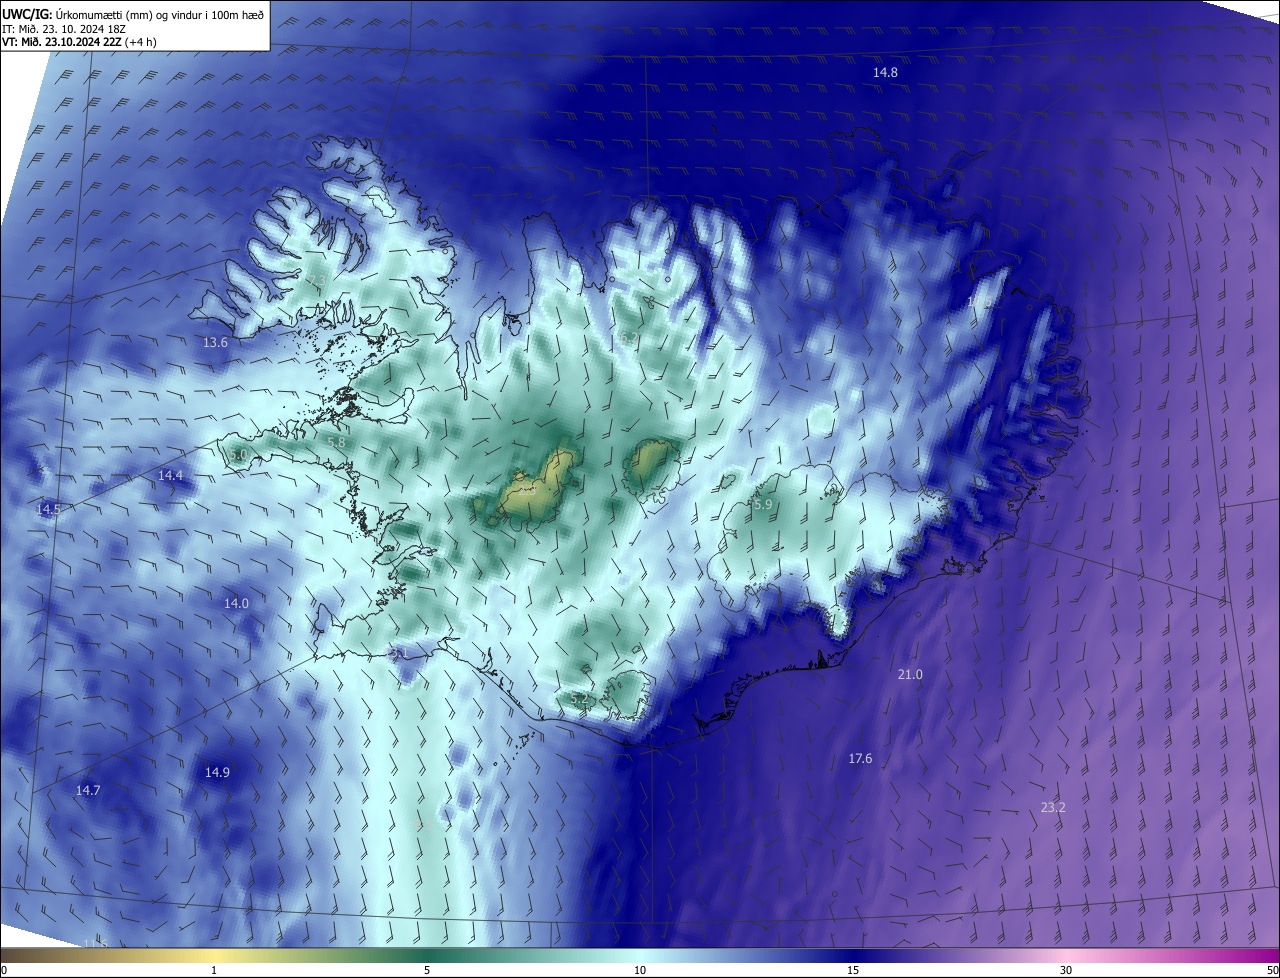Click the 5.0 value label on the map
This screenshot has height=978, width=1280.
click(x=238, y=455)
